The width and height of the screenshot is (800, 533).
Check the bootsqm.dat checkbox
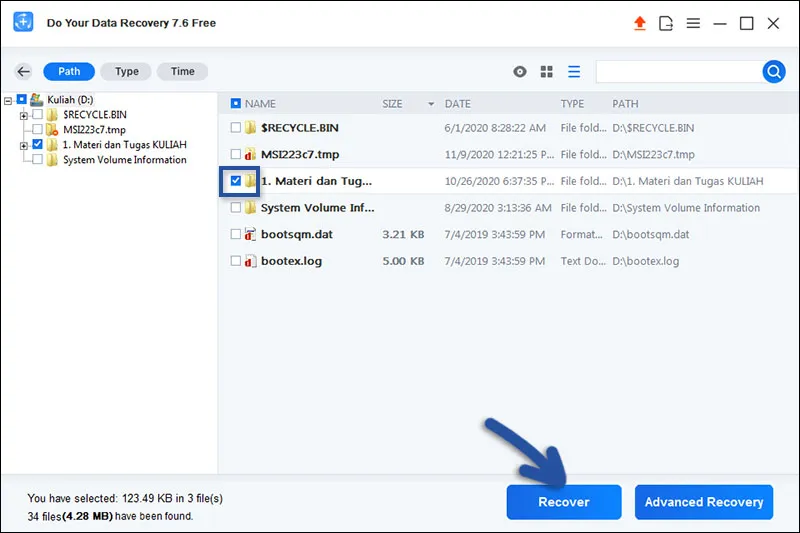pos(235,234)
